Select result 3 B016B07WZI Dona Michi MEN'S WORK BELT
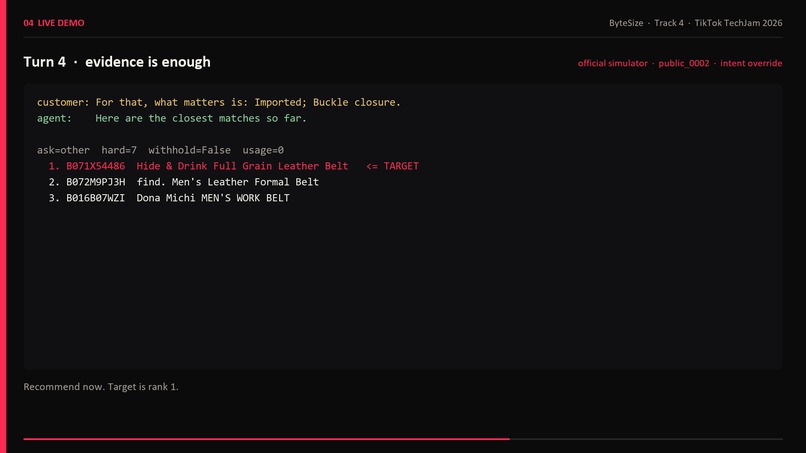Image resolution: width=806 pixels, height=453 pixels. click(169, 198)
